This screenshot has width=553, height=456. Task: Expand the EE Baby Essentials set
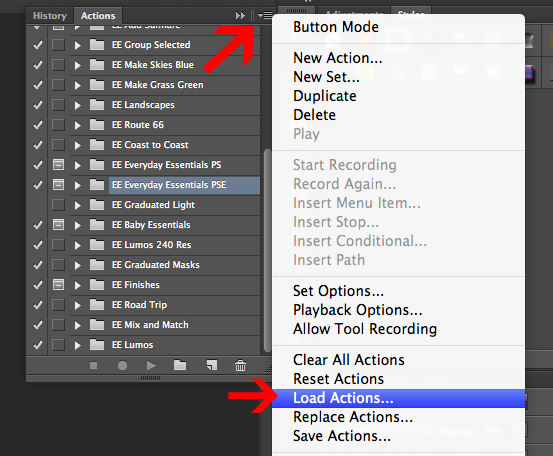point(78,225)
